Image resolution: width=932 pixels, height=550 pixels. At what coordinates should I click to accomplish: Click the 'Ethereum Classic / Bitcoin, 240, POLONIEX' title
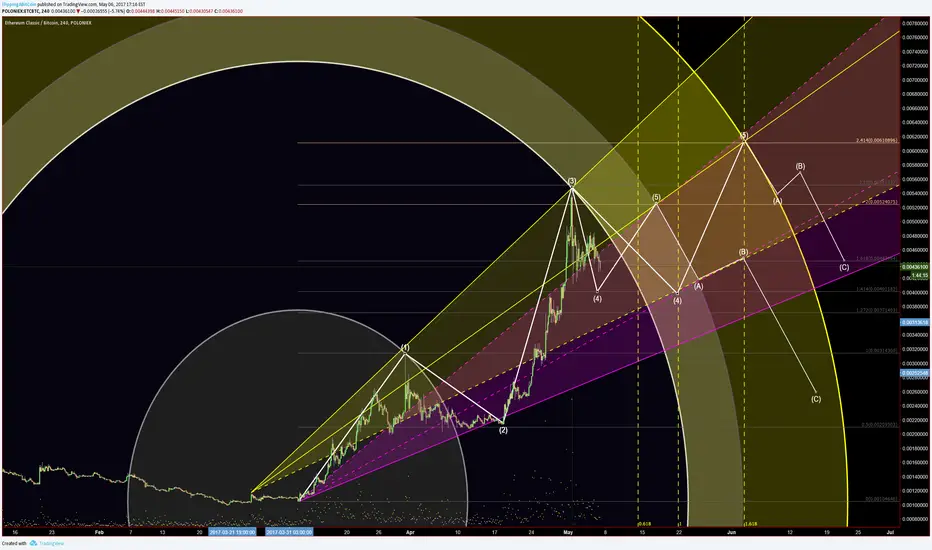(x=48, y=23)
